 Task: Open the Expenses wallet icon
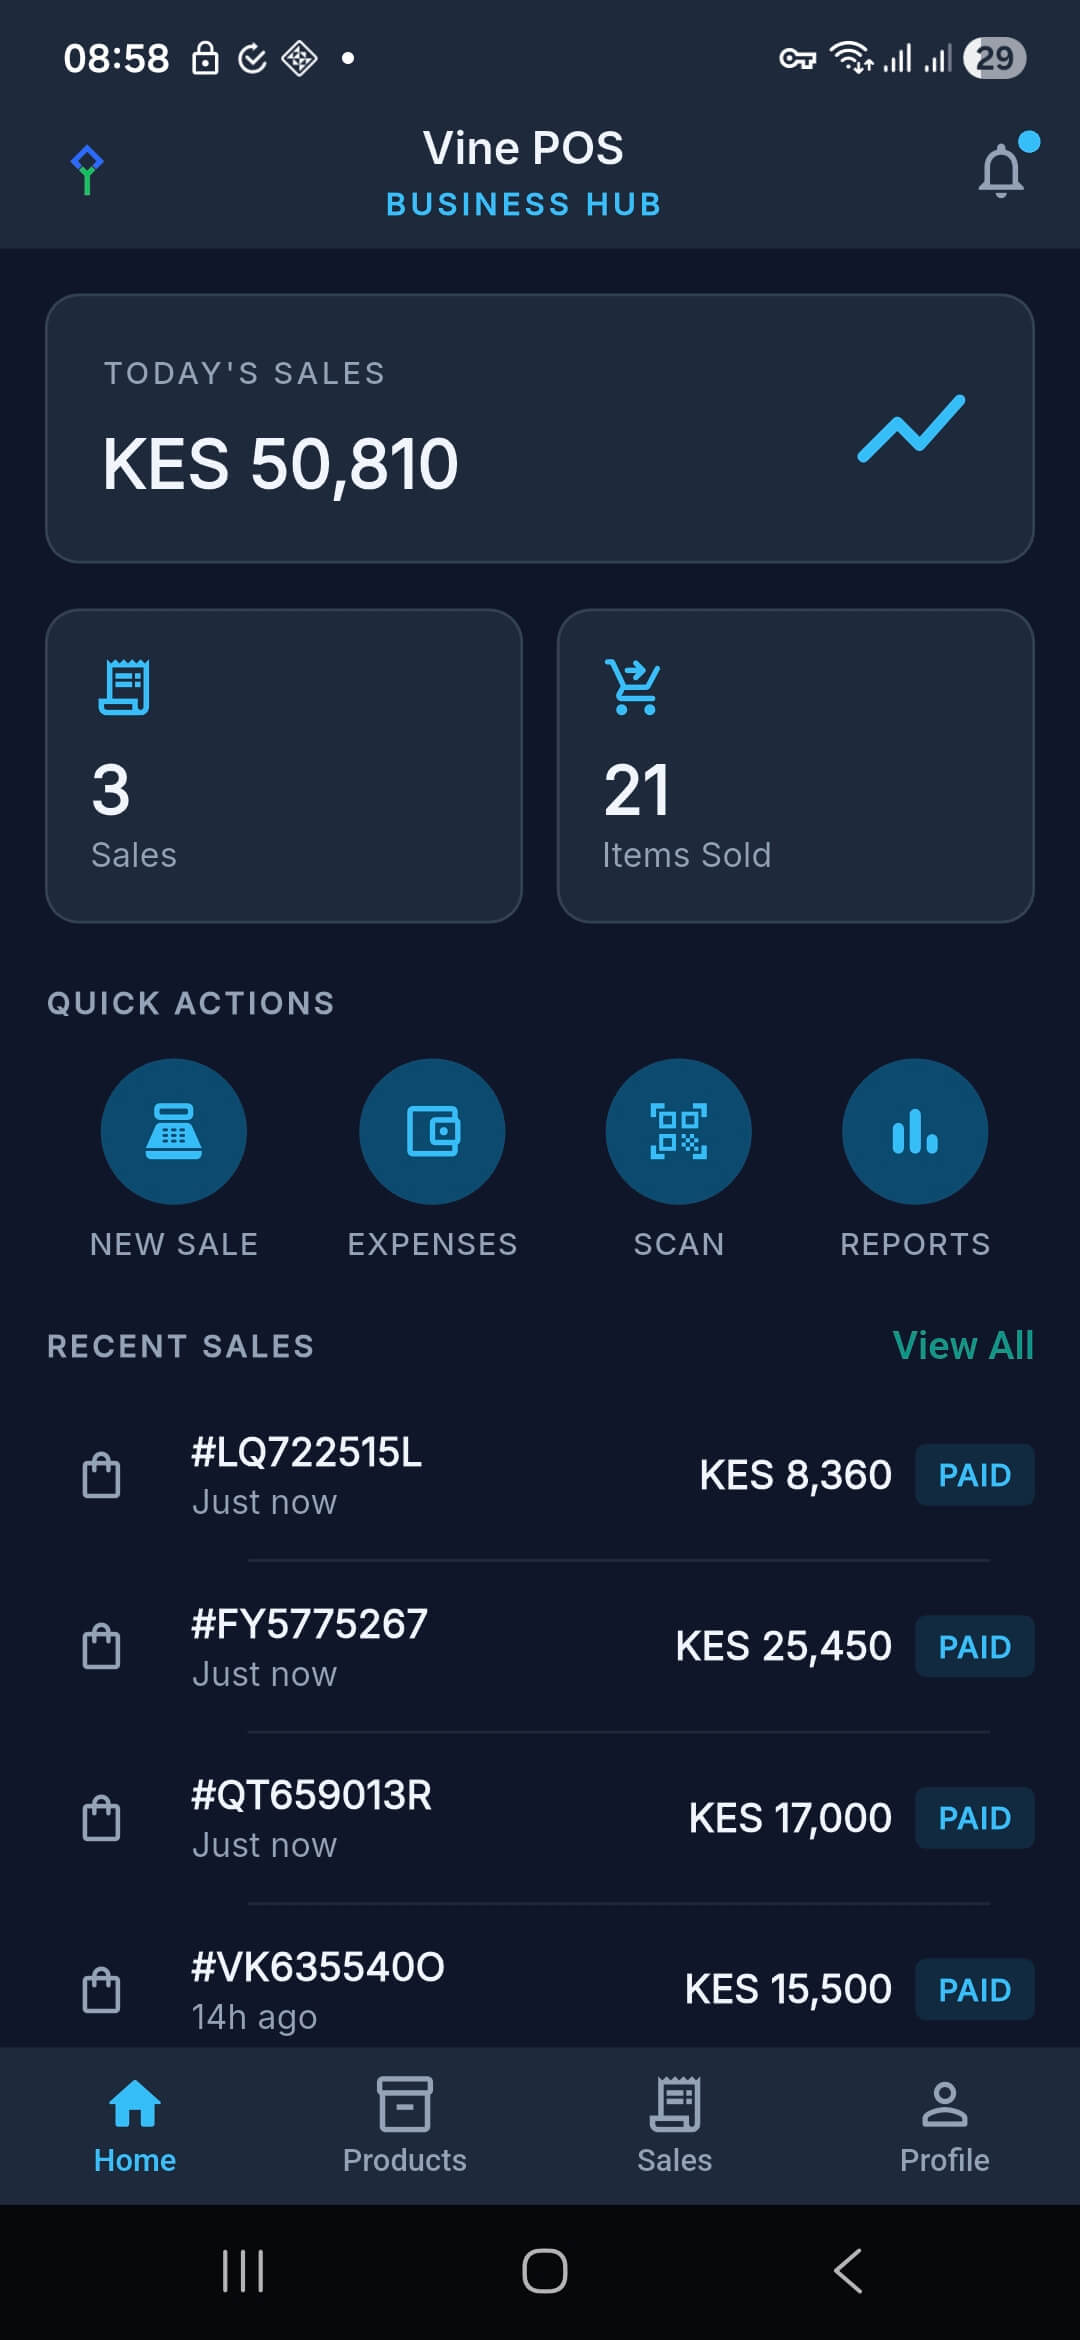[432, 1131]
